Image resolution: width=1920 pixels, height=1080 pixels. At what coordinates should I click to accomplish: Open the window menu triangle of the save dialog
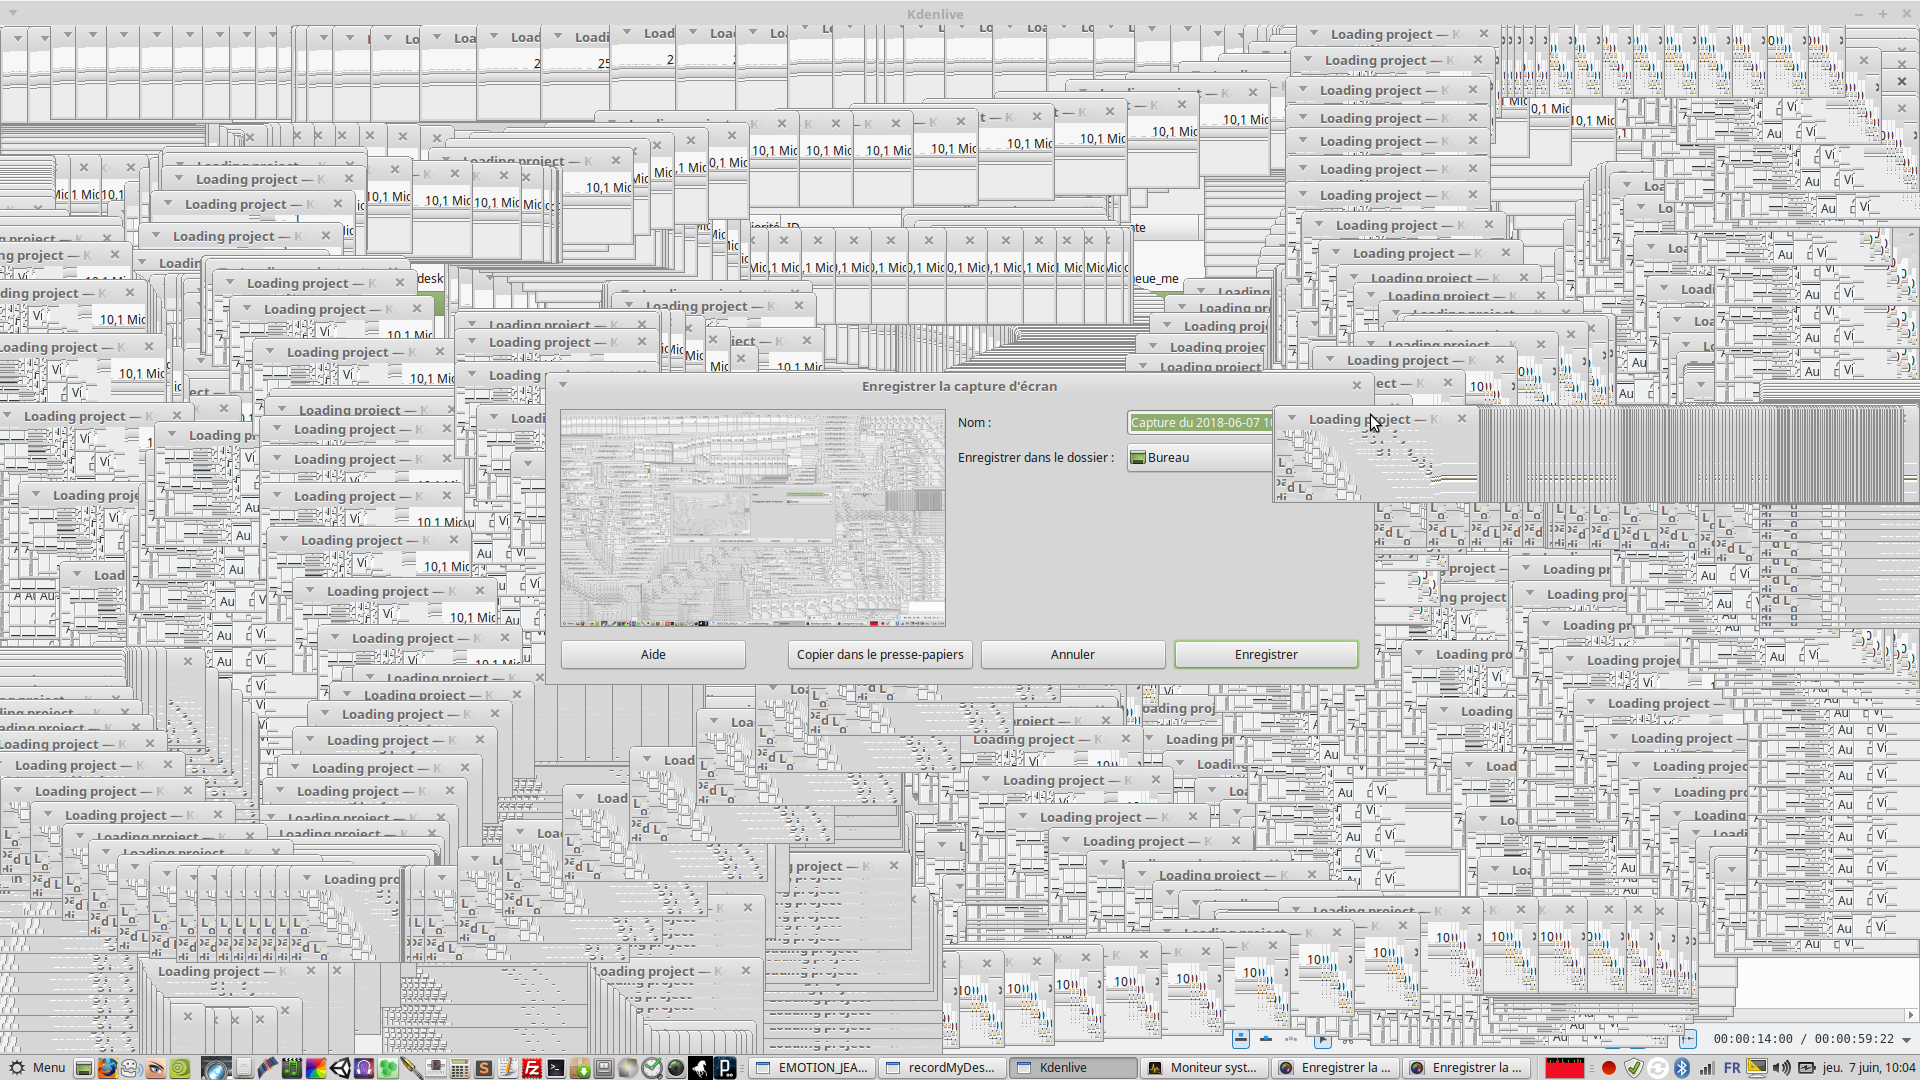pos(563,385)
